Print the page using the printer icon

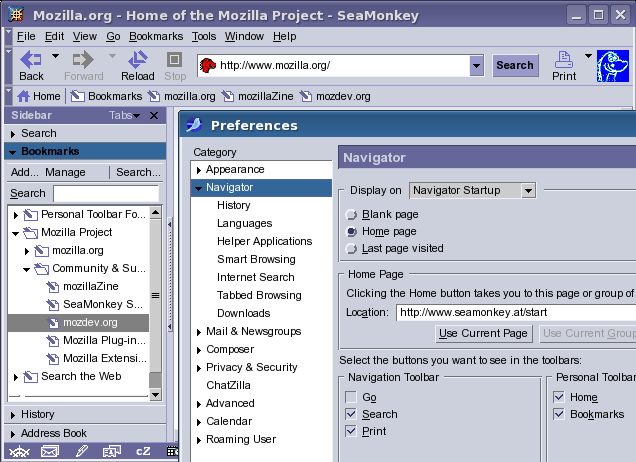[x=563, y=60]
